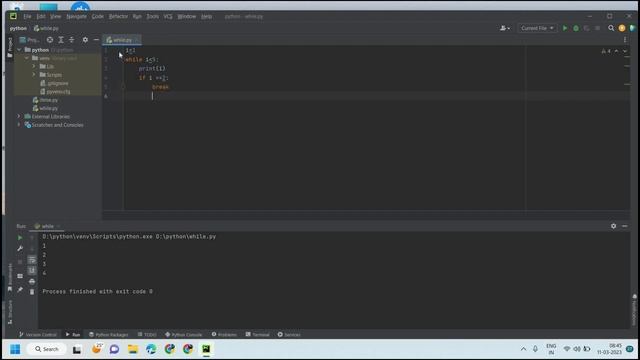The image size is (640, 360).
Task: Select pyvenv.cfg in project tree
Action: 55,91
